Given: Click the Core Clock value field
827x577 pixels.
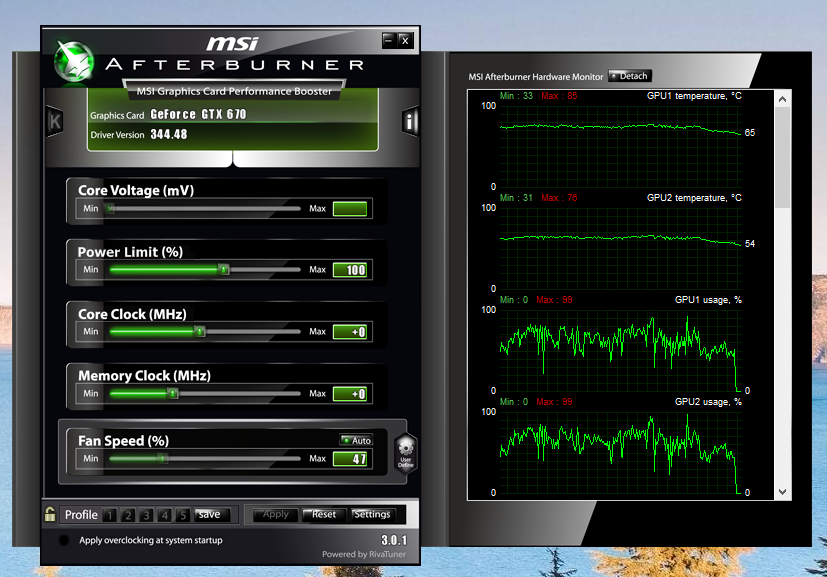Looking at the screenshot, I should pos(350,332).
